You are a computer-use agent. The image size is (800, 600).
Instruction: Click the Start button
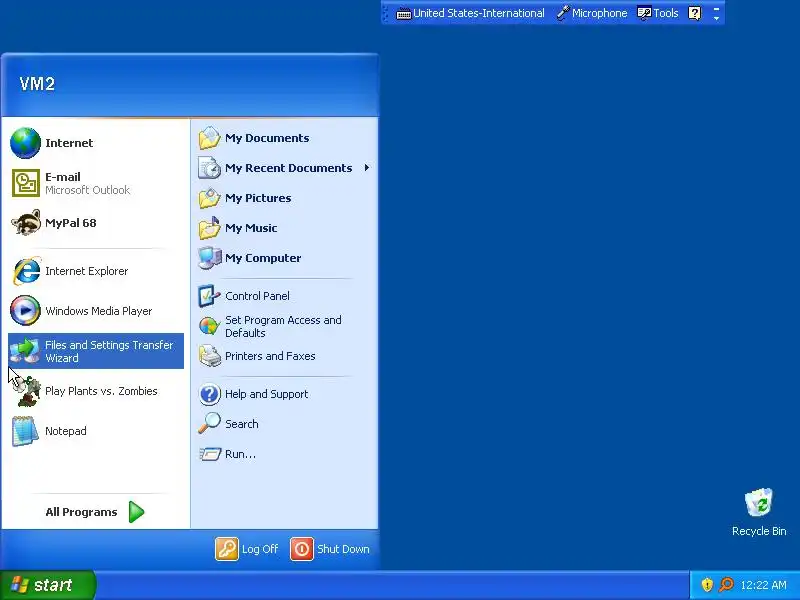point(48,585)
